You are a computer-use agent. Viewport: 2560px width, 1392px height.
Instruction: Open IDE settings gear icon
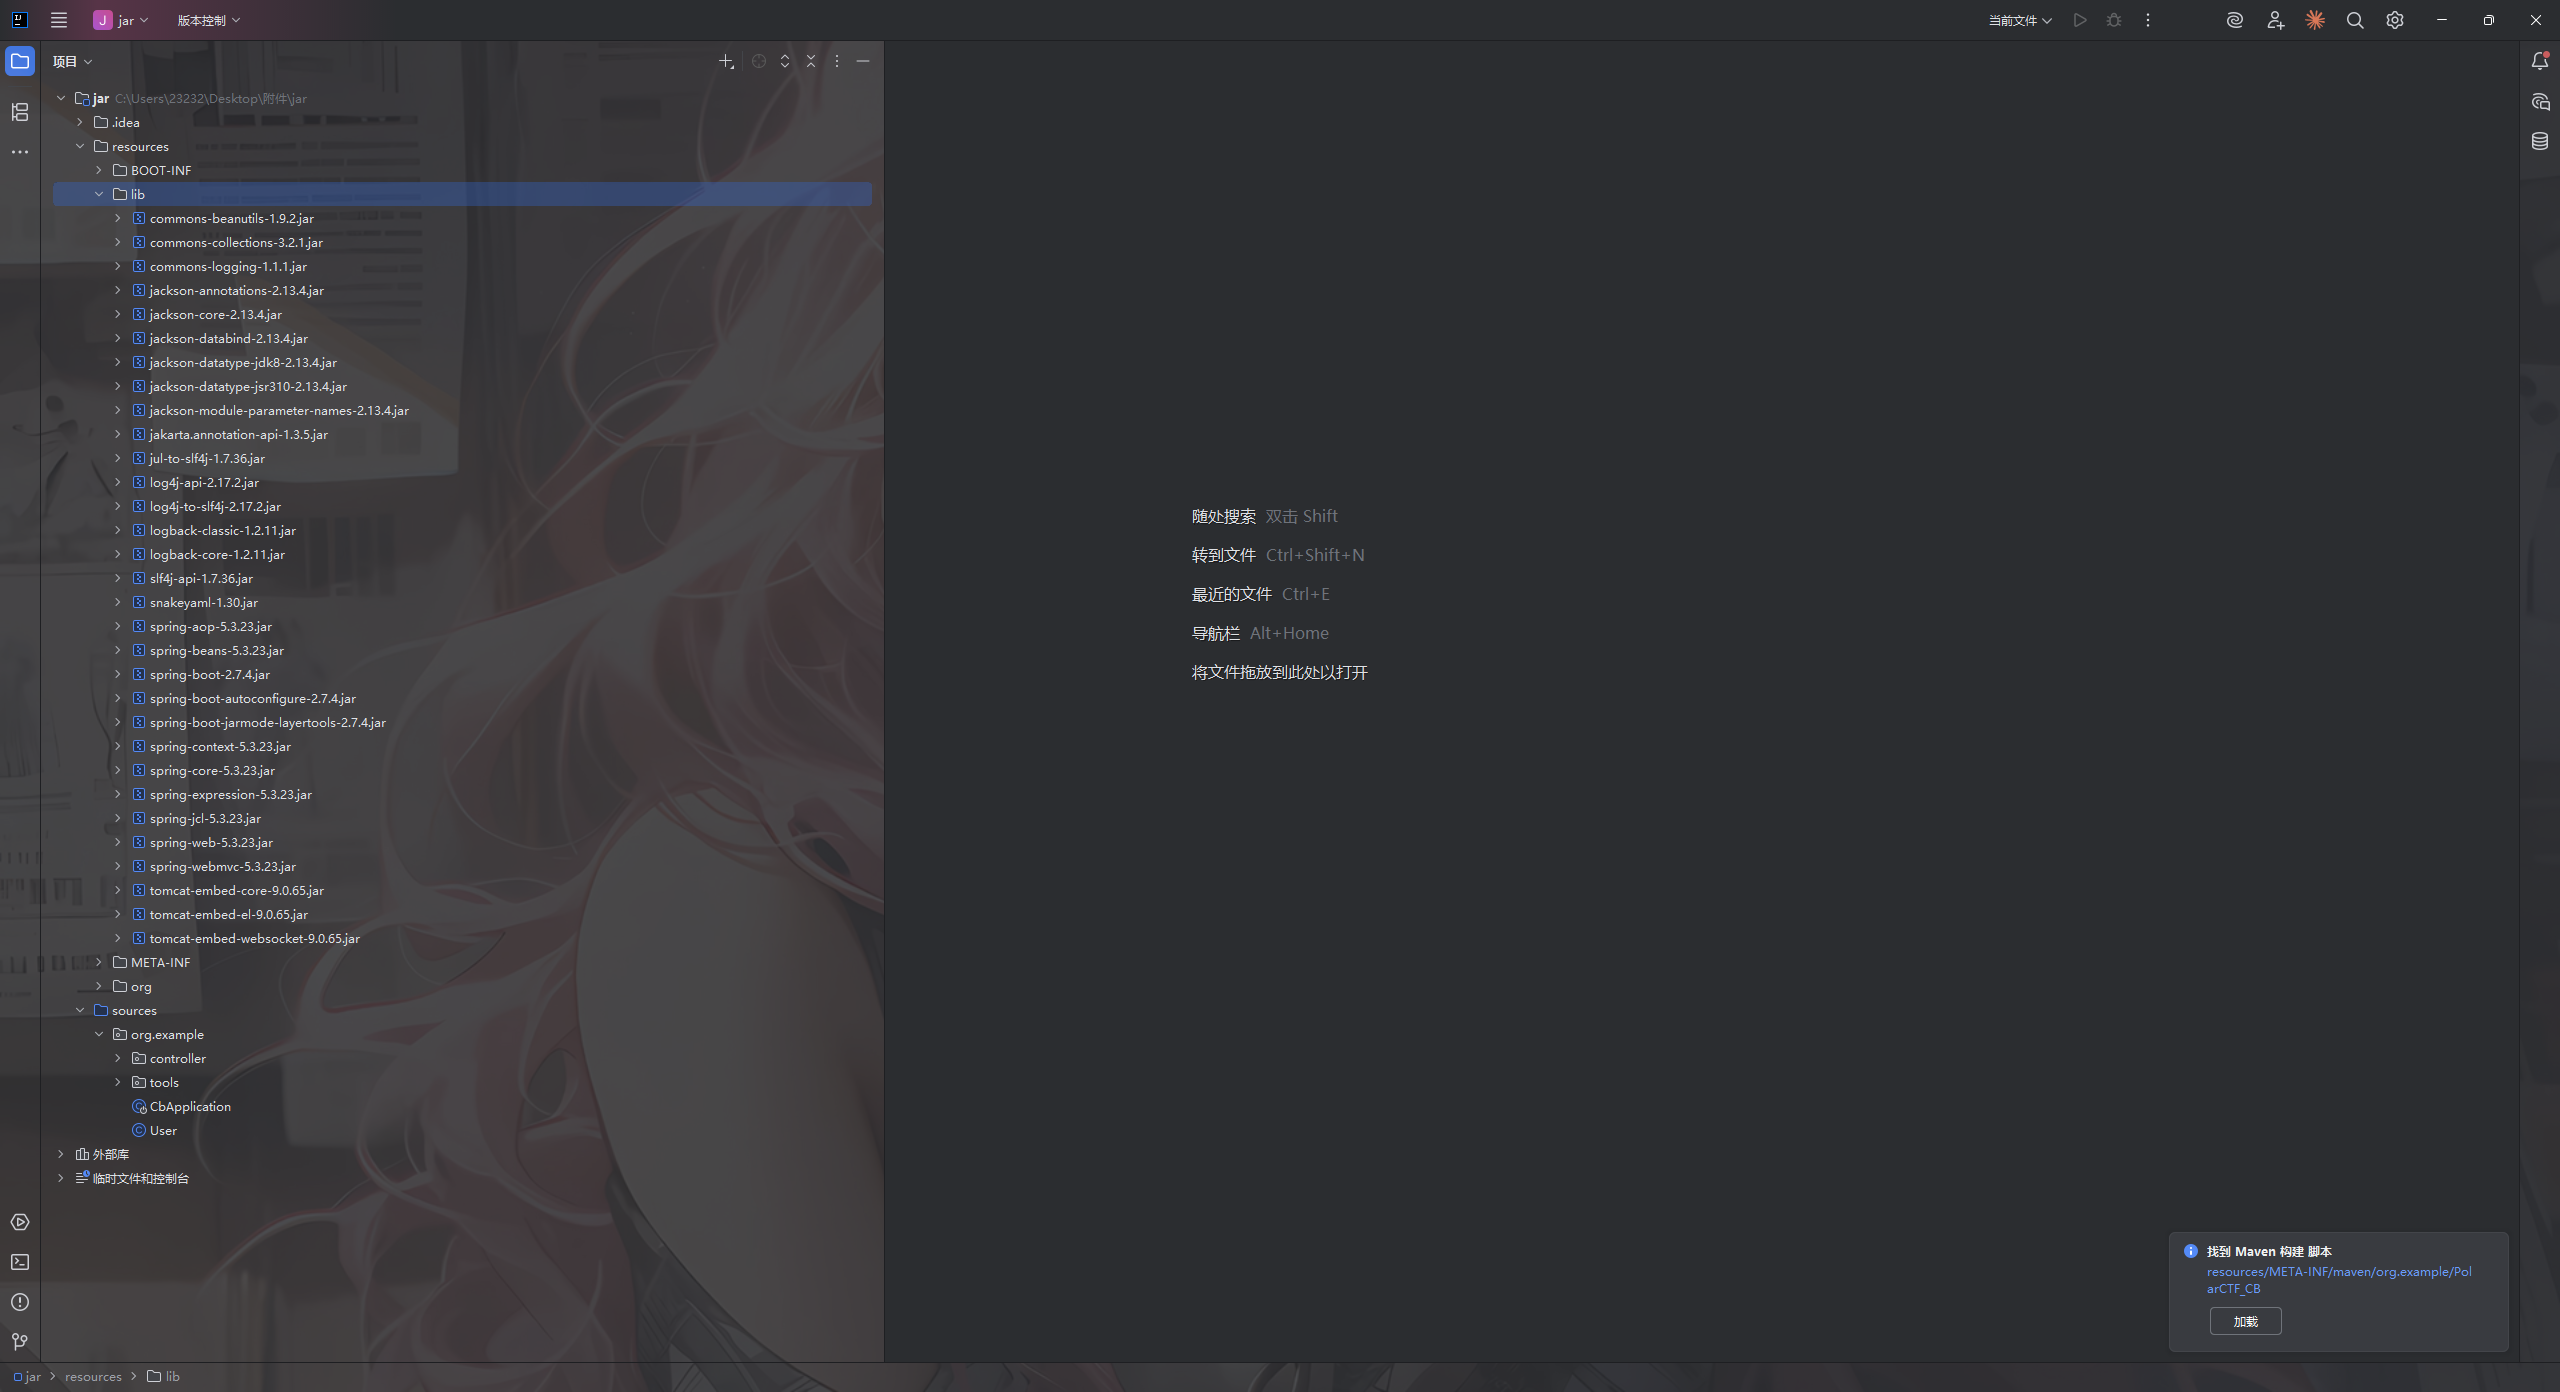[2395, 20]
